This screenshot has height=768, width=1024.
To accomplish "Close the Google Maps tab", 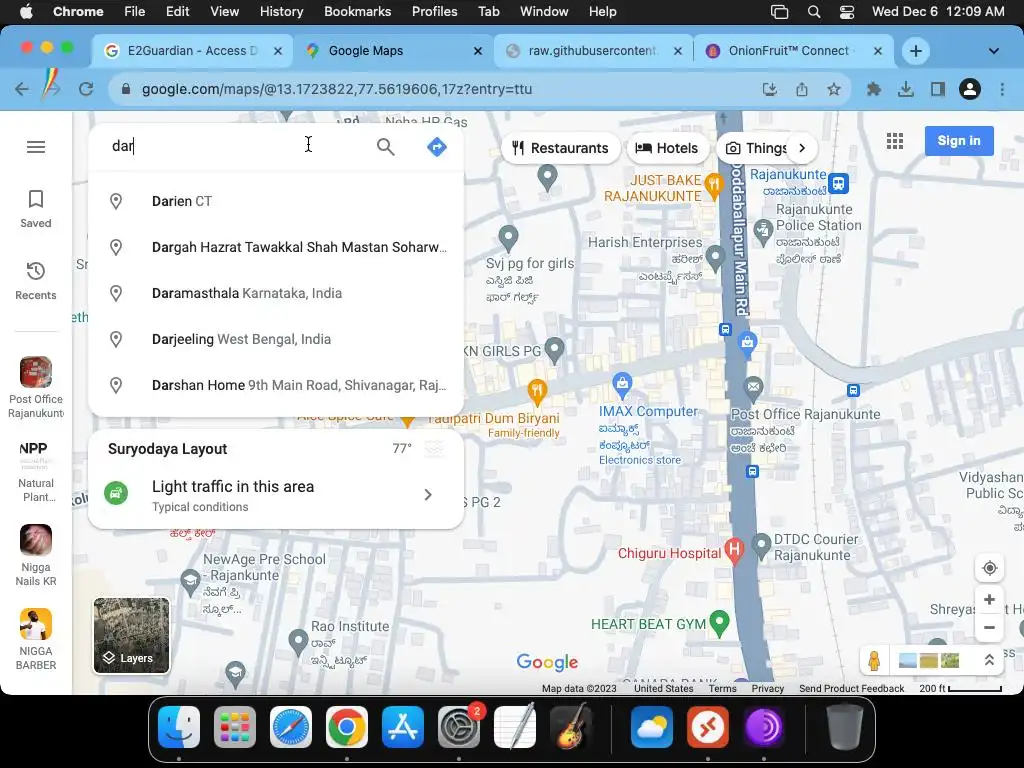I will pos(478,51).
